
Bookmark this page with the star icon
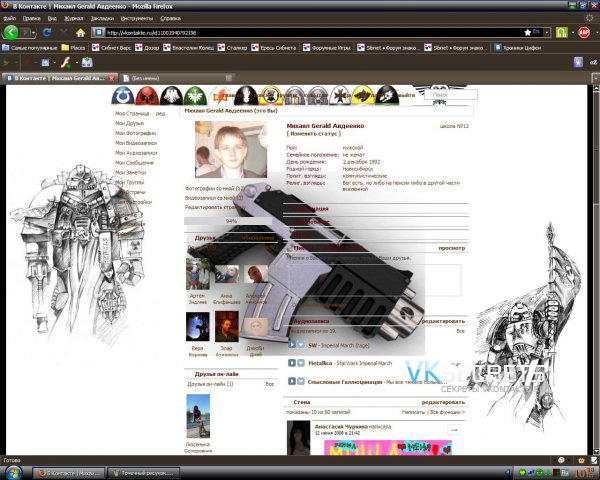[x=527, y=33]
